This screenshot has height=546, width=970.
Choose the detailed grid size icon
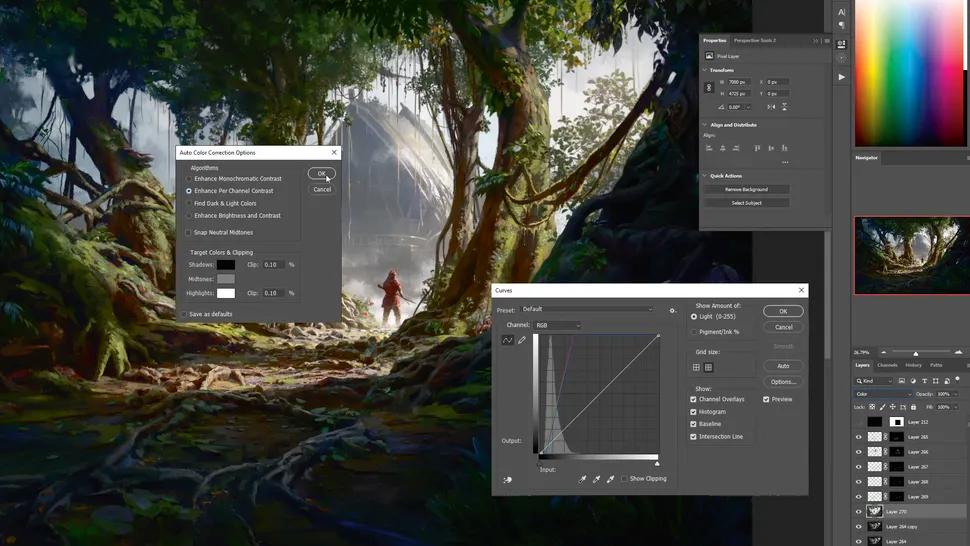(708, 367)
